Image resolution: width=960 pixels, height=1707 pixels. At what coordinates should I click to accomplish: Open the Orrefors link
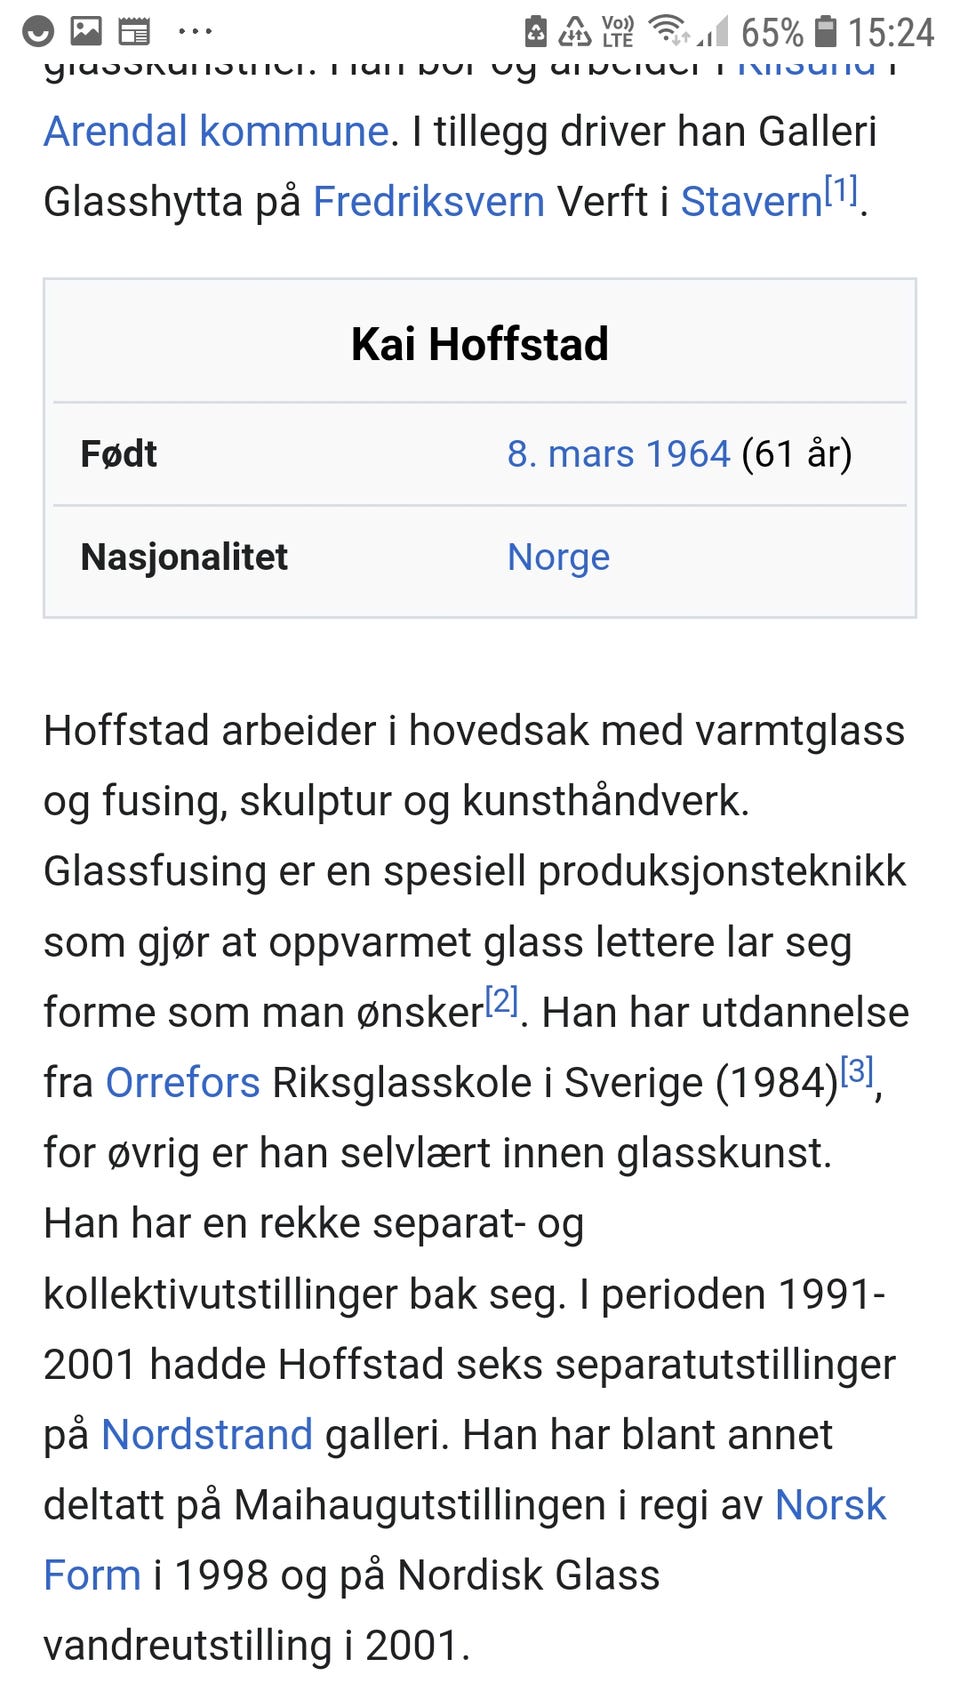click(x=183, y=1082)
